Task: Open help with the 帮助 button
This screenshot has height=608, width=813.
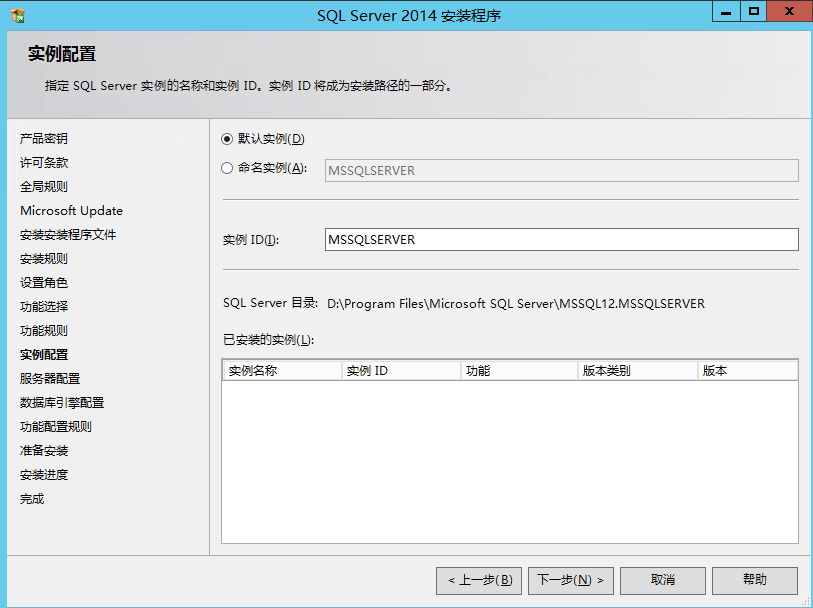Action: pos(755,580)
